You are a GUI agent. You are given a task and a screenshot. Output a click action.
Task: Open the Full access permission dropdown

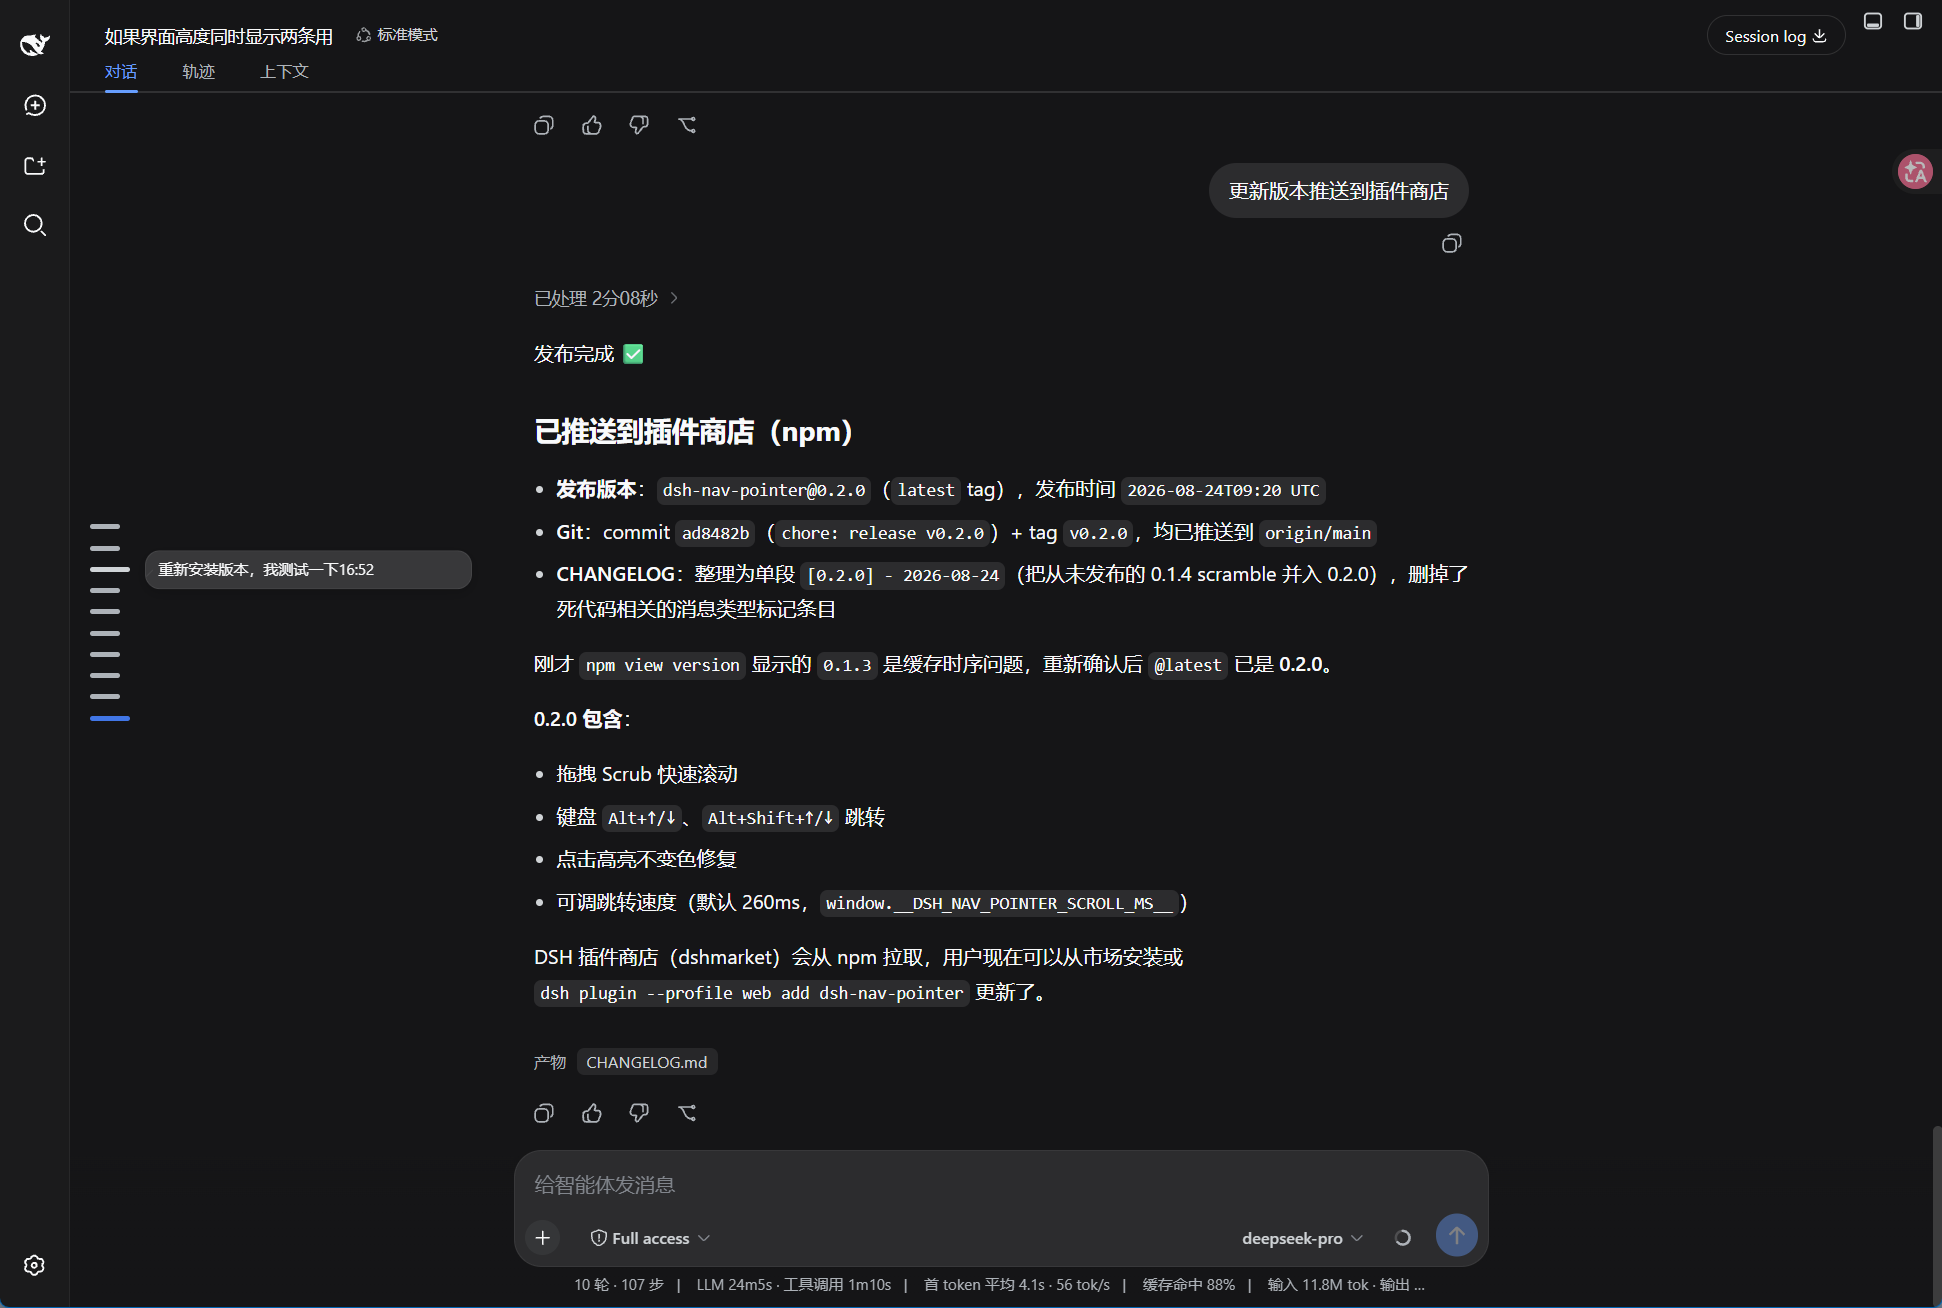click(650, 1238)
